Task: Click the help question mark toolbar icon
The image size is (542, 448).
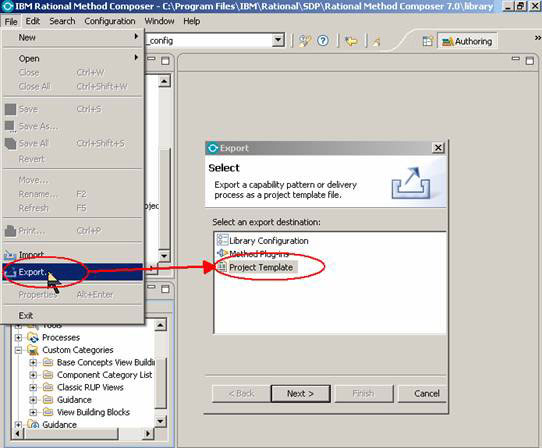Action: click(323, 41)
